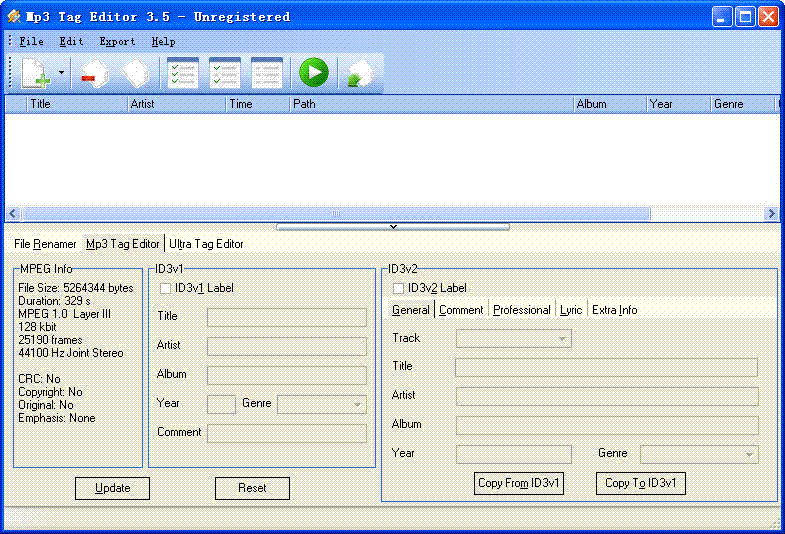Collapse the panel using the splitter chevron

(x=393, y=227)
